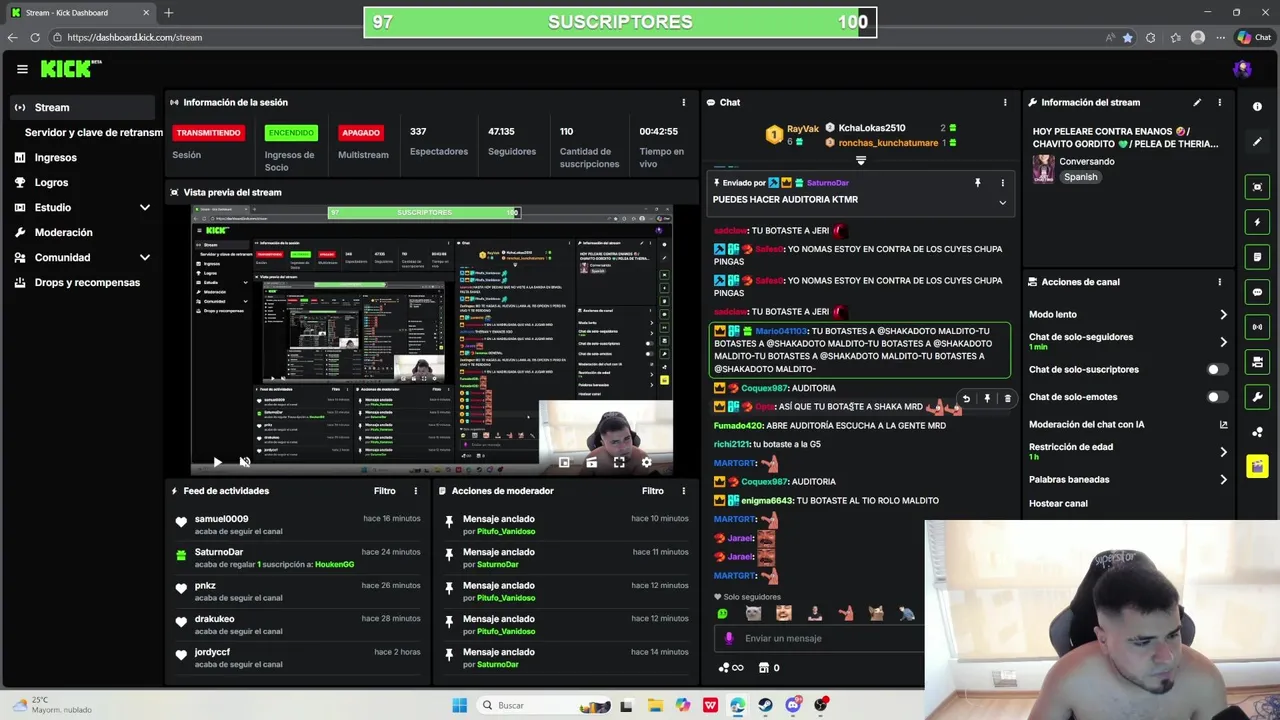Open pinned message three-dot menu
The height and width of the screenshot is (720, 1280).
(1003, 183)
